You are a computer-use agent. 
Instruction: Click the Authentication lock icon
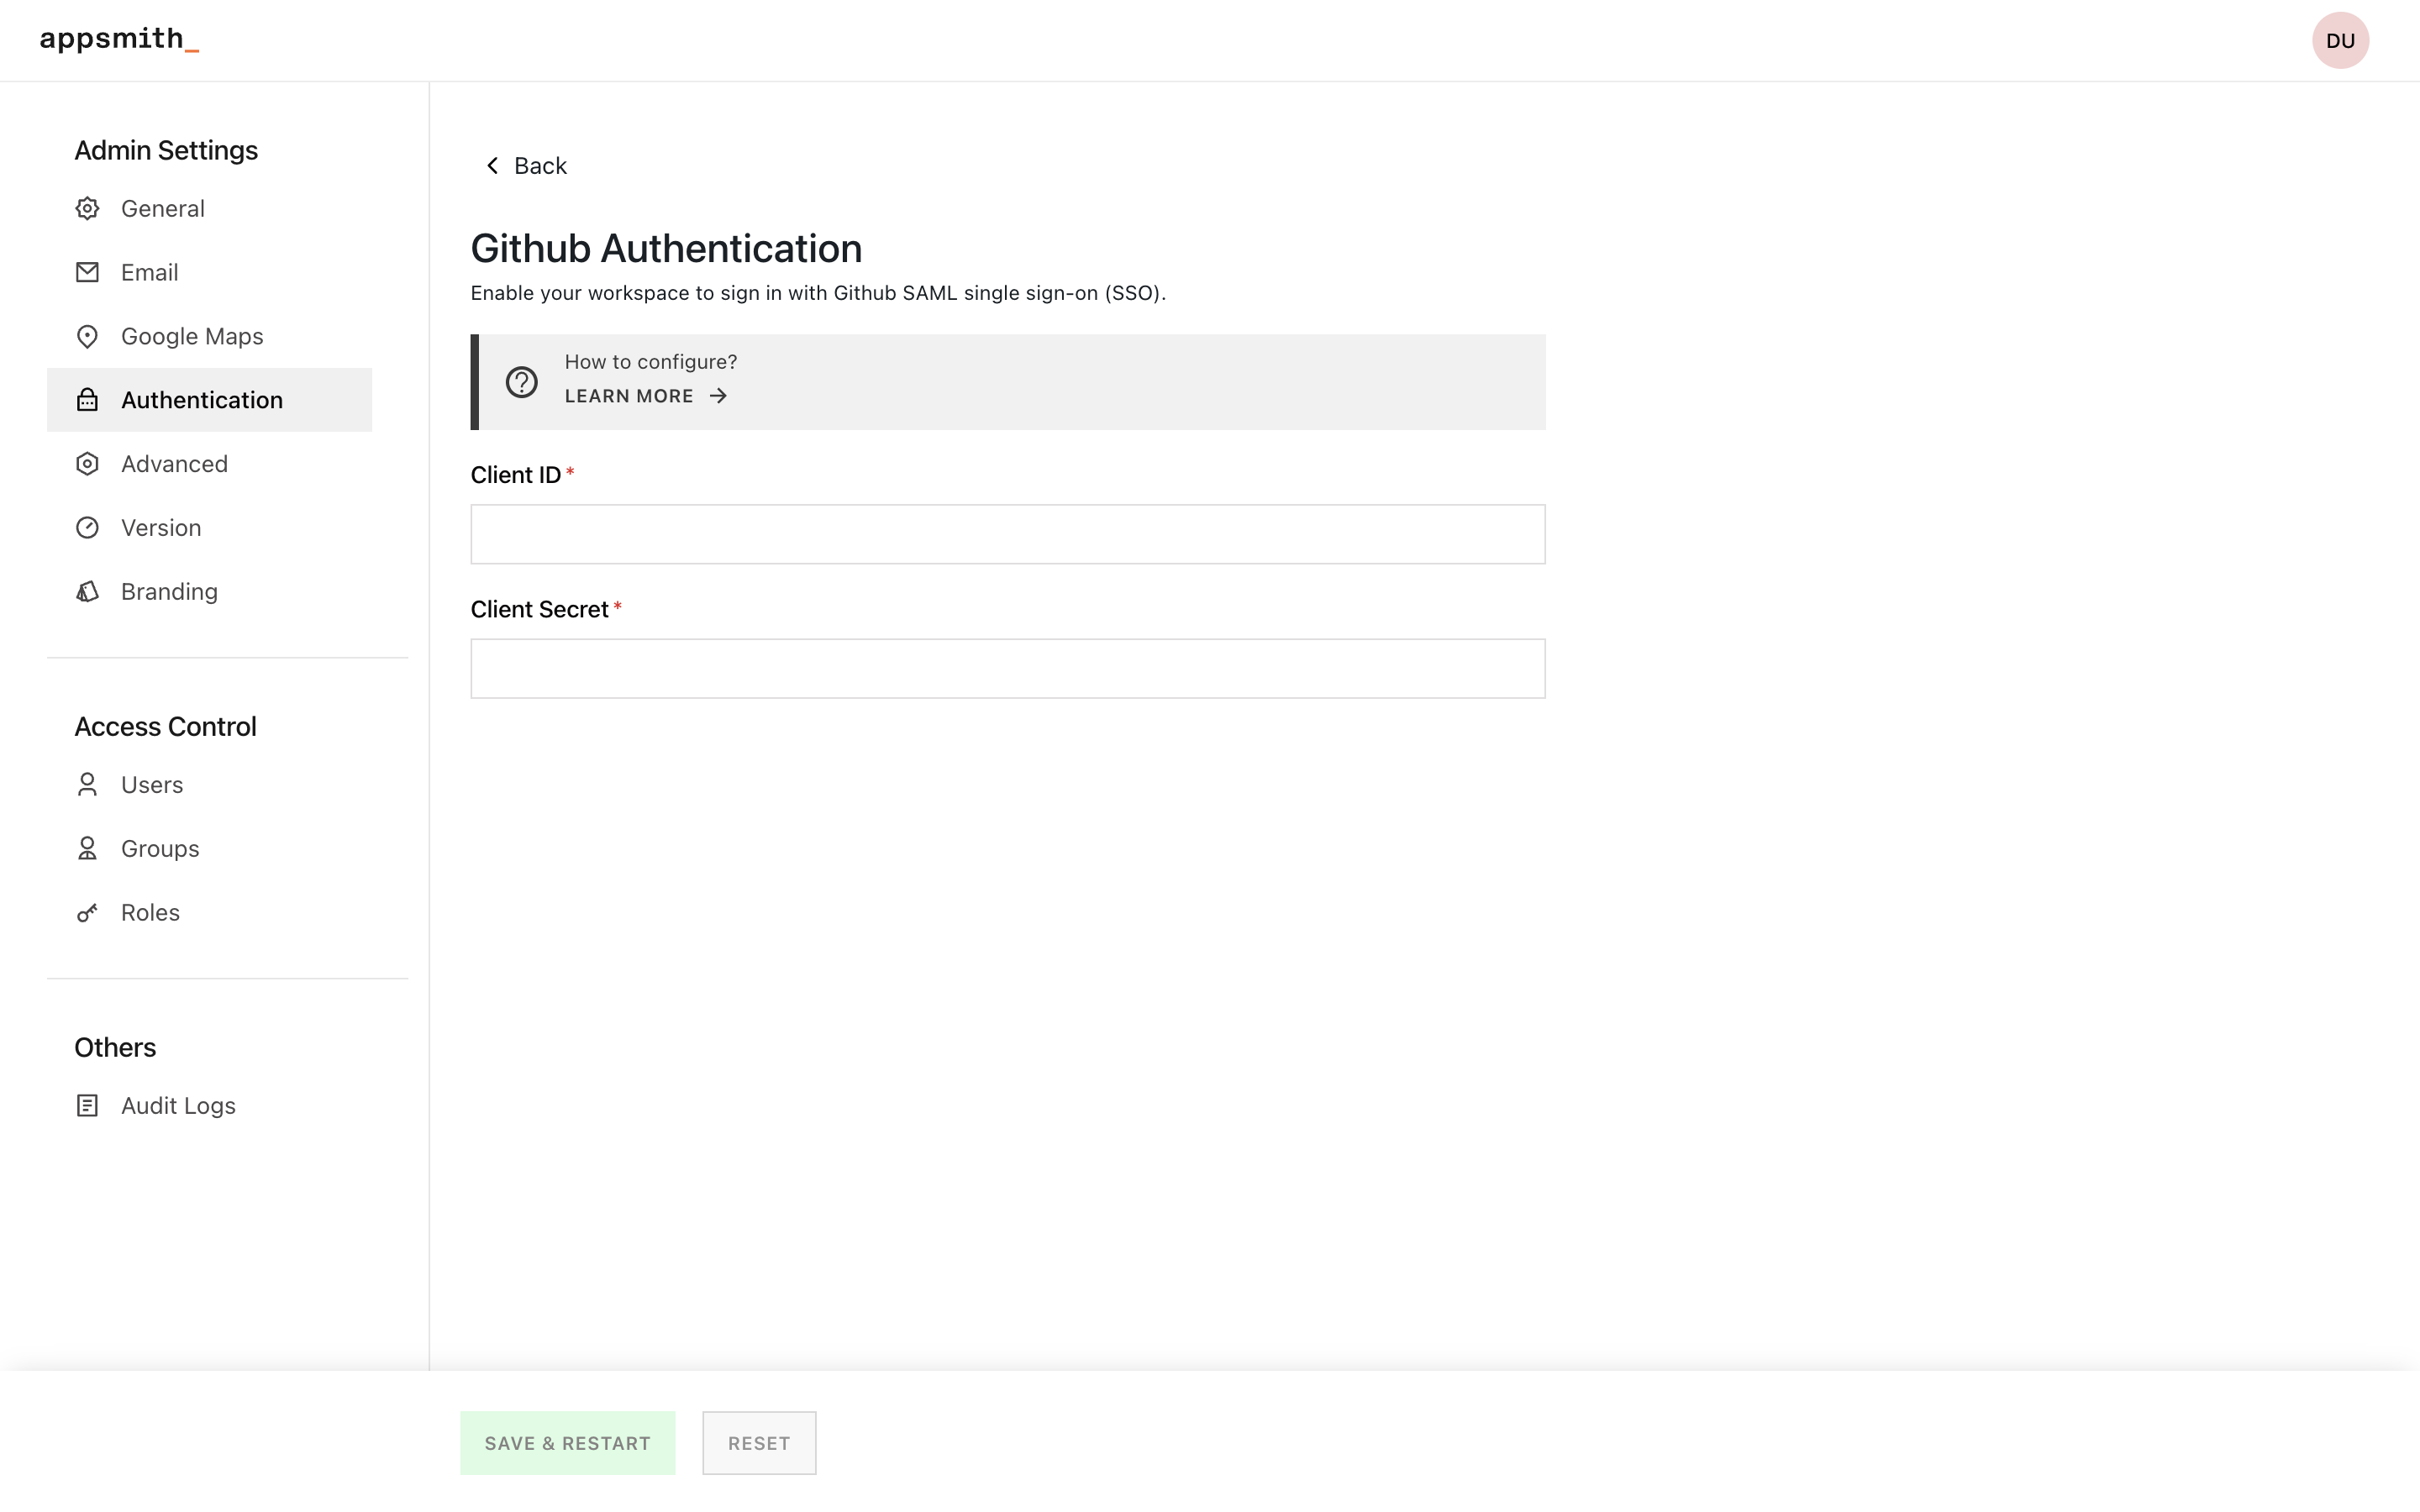click(89, 399)
